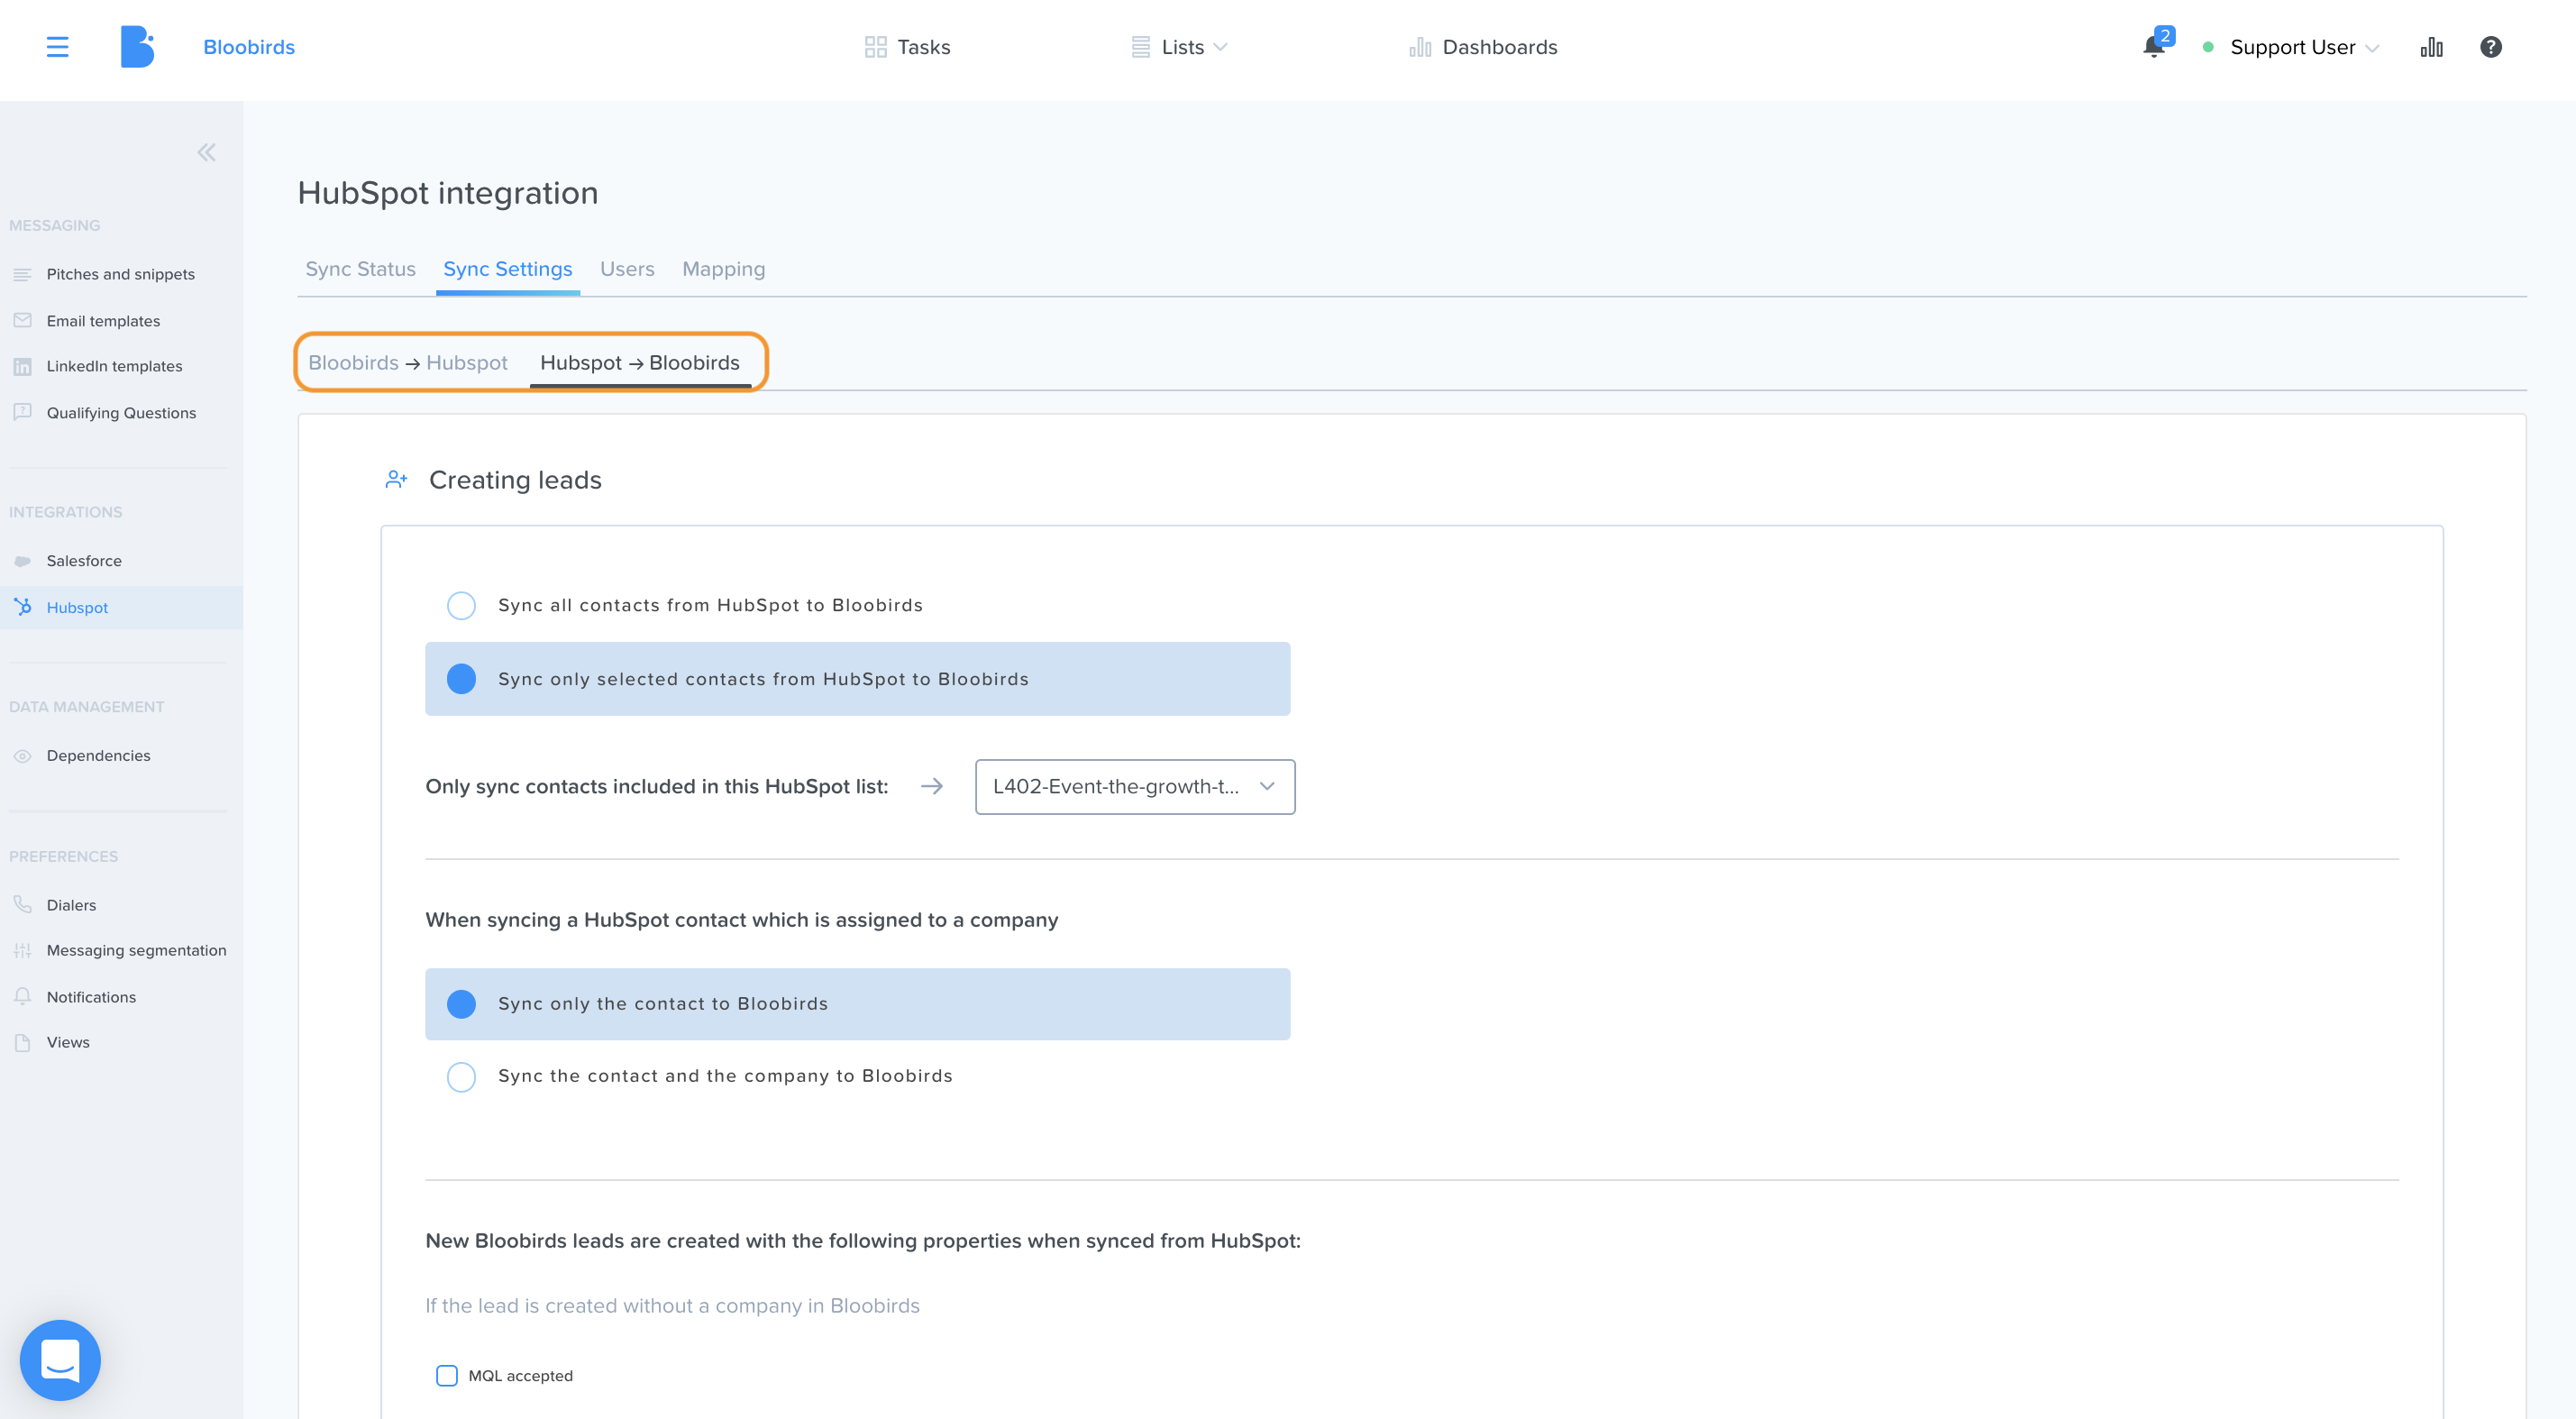
Task: Click the Pitches and snippets icon
Action: [x=22, y=274]
